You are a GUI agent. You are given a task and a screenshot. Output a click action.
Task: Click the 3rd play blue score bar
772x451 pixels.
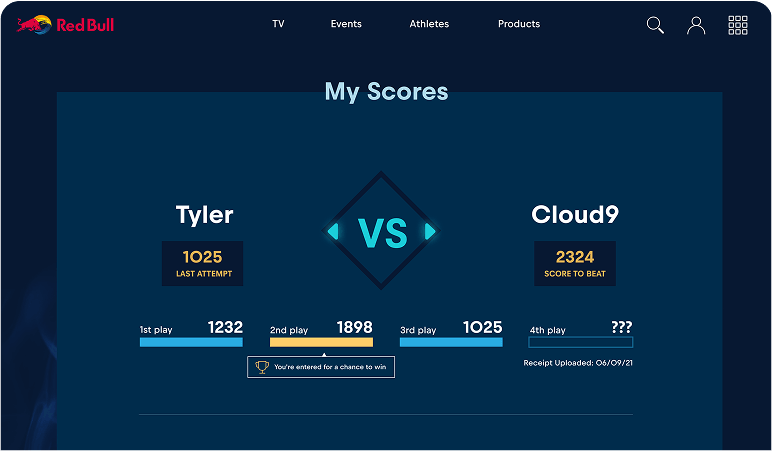[451, 342]
